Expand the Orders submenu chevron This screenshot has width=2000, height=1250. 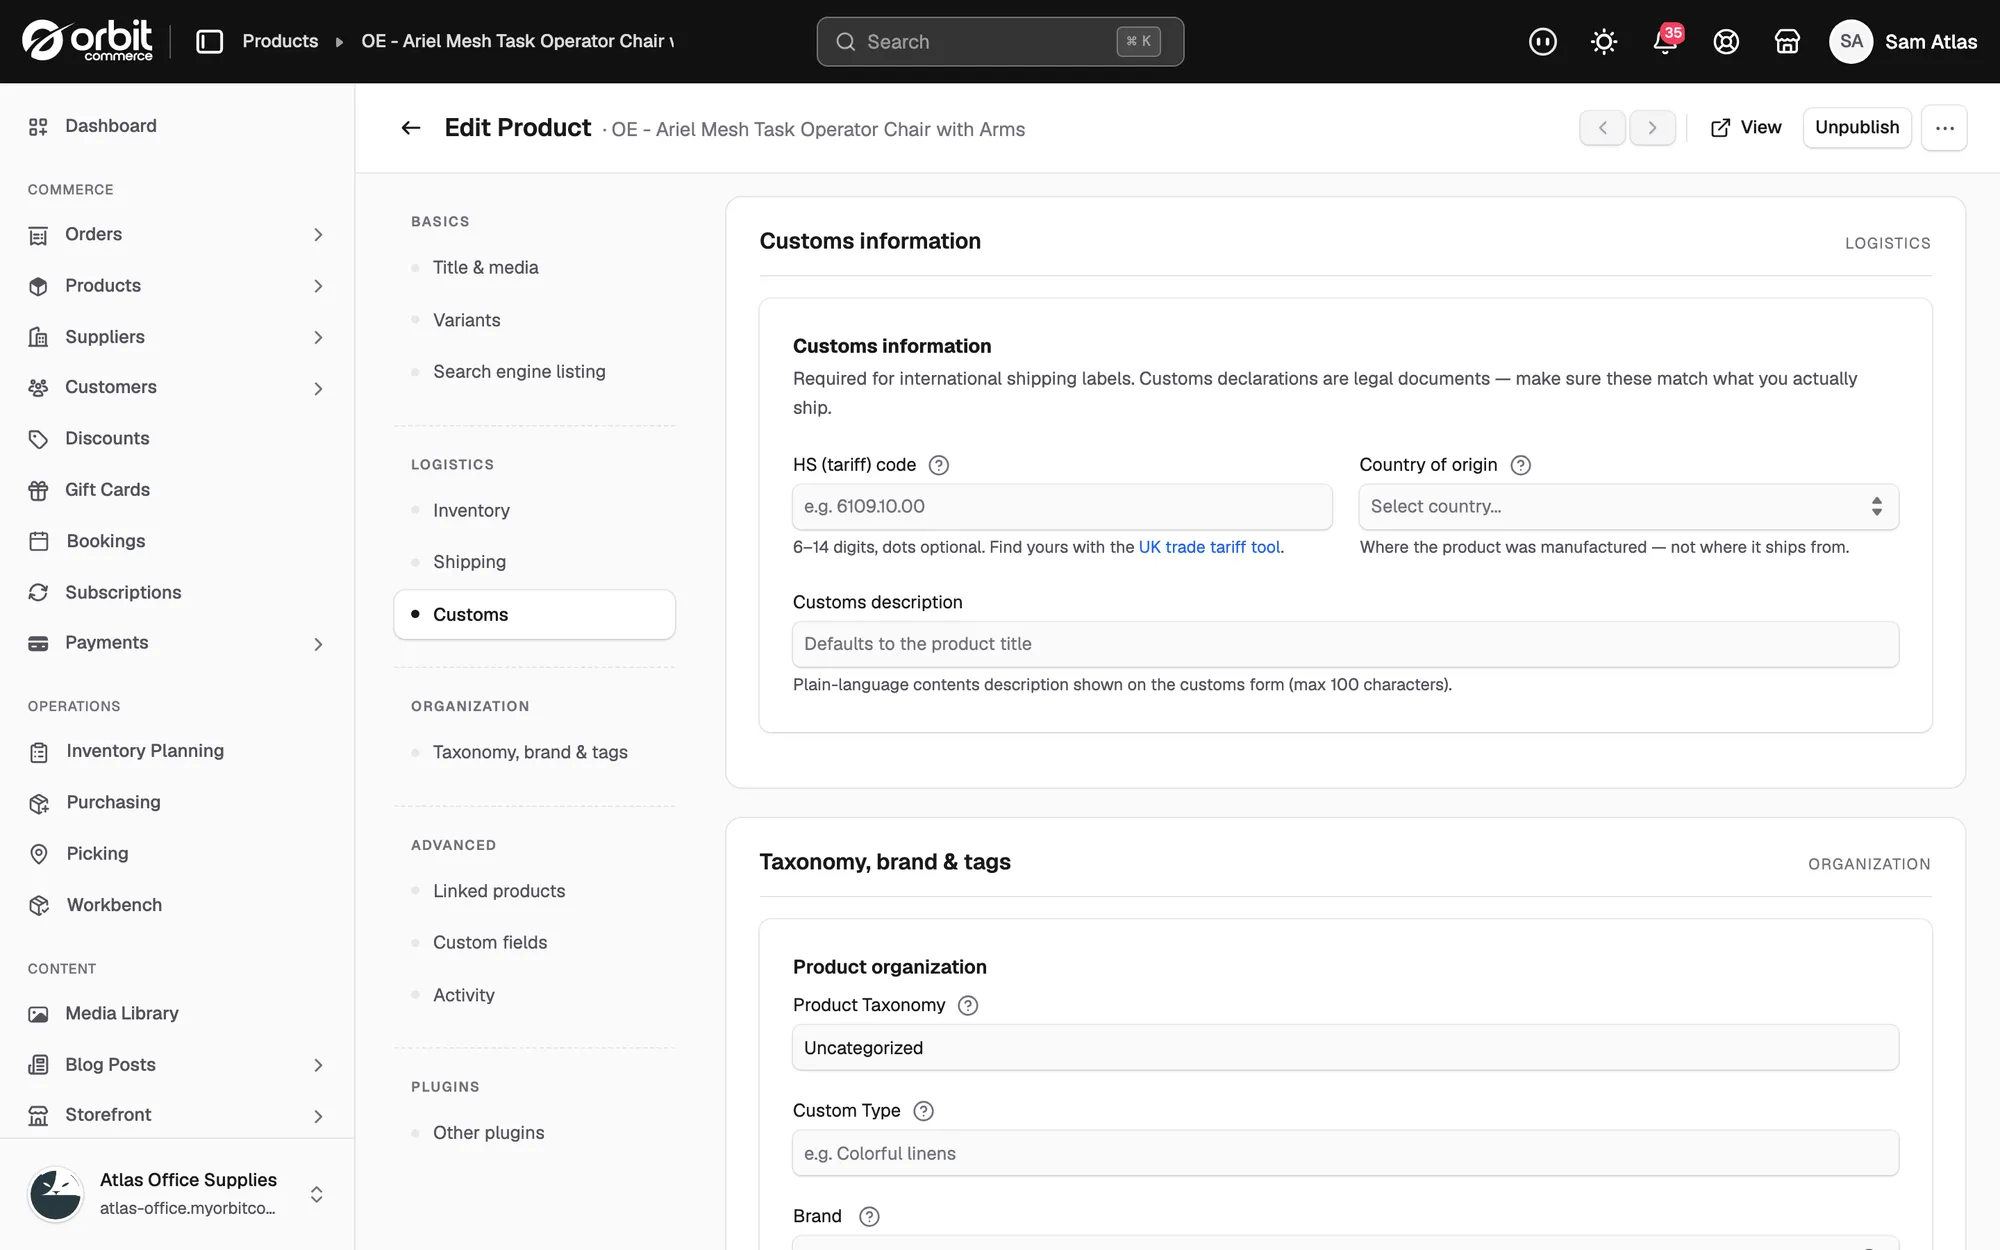[318, 234]
